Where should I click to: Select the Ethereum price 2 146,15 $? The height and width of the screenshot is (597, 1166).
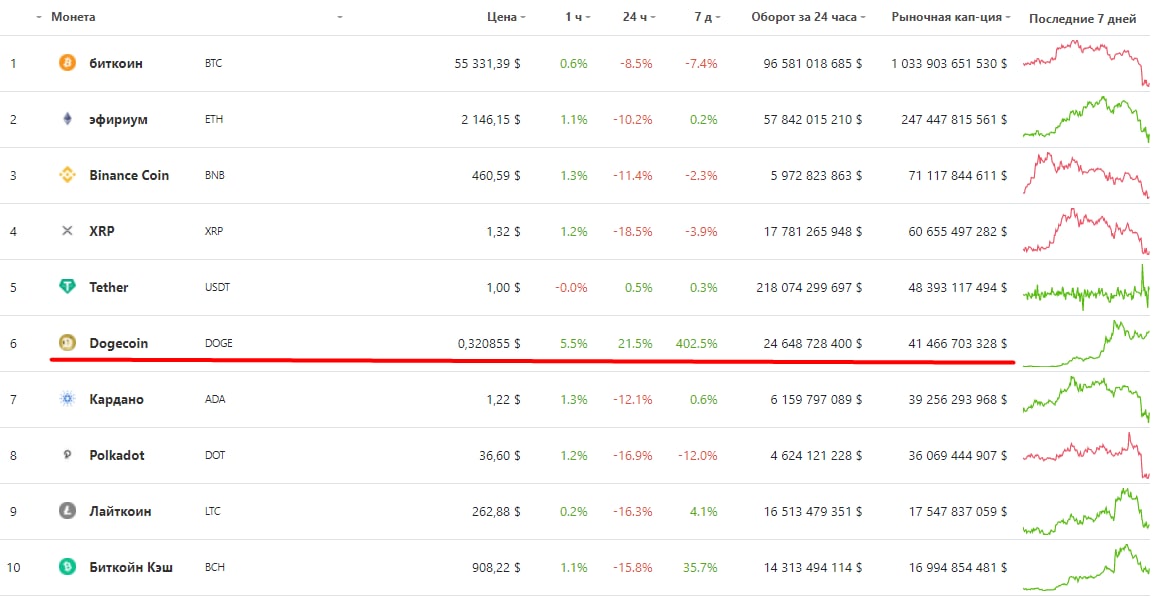[x=491, y=120]
